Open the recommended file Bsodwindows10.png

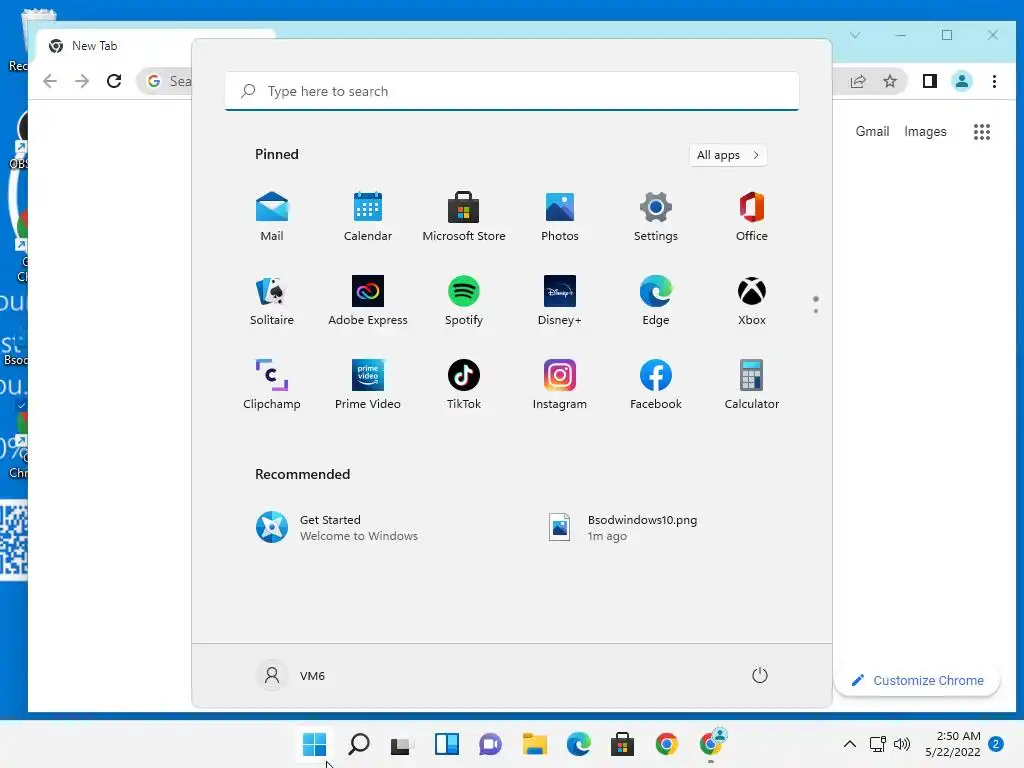624,527
